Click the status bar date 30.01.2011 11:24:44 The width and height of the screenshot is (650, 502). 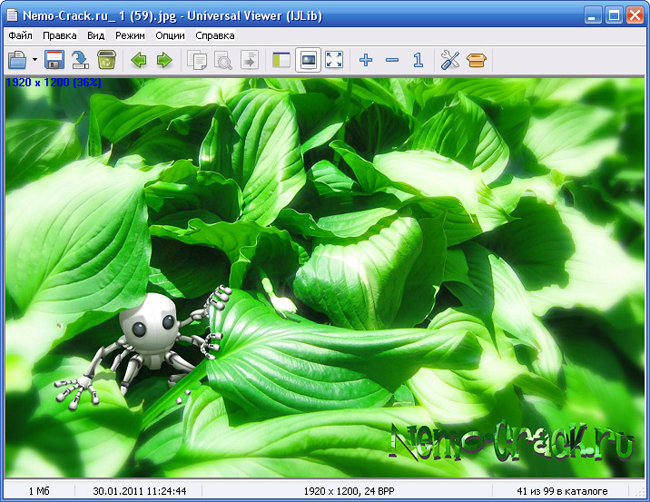pos(139,491)
